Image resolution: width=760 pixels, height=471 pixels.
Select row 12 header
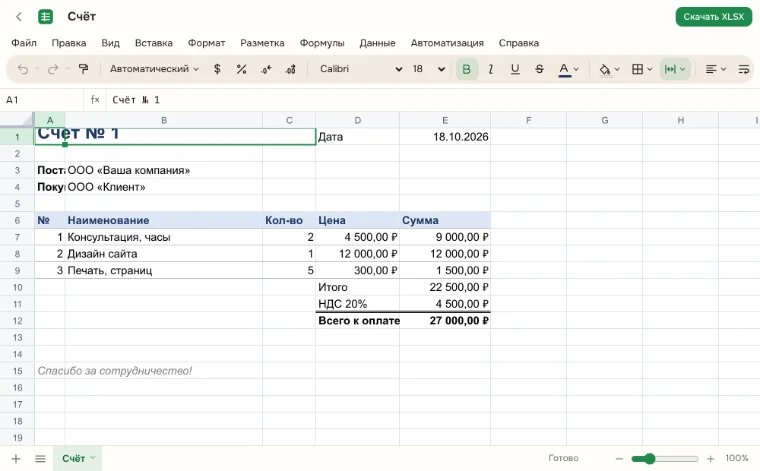coord(17,321)
